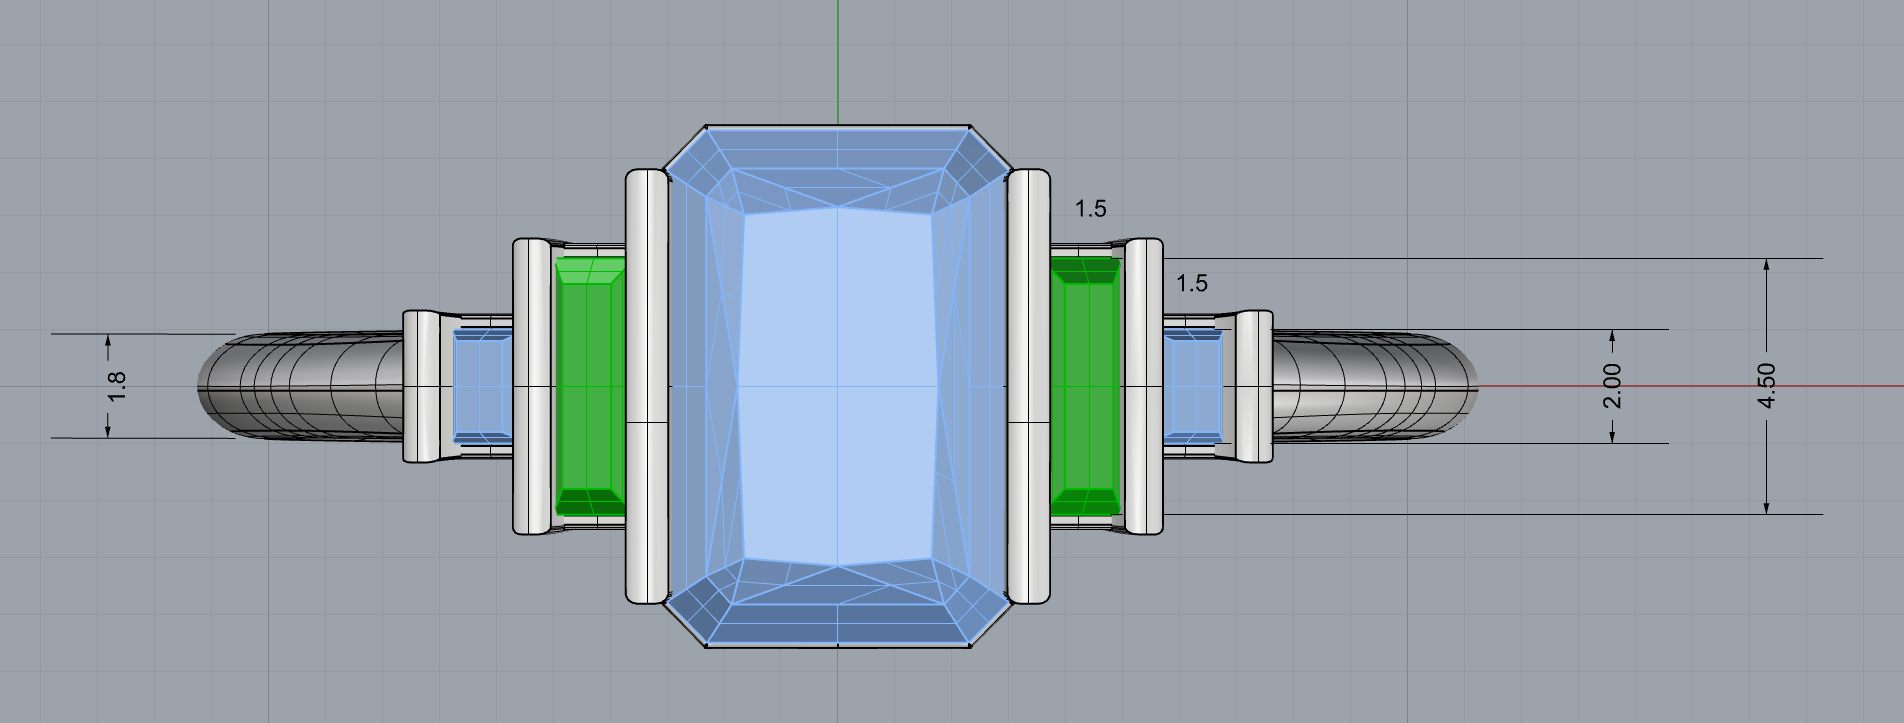Click the left green baguette stone
Screen dimensions: 1904x723
point(590,385)
